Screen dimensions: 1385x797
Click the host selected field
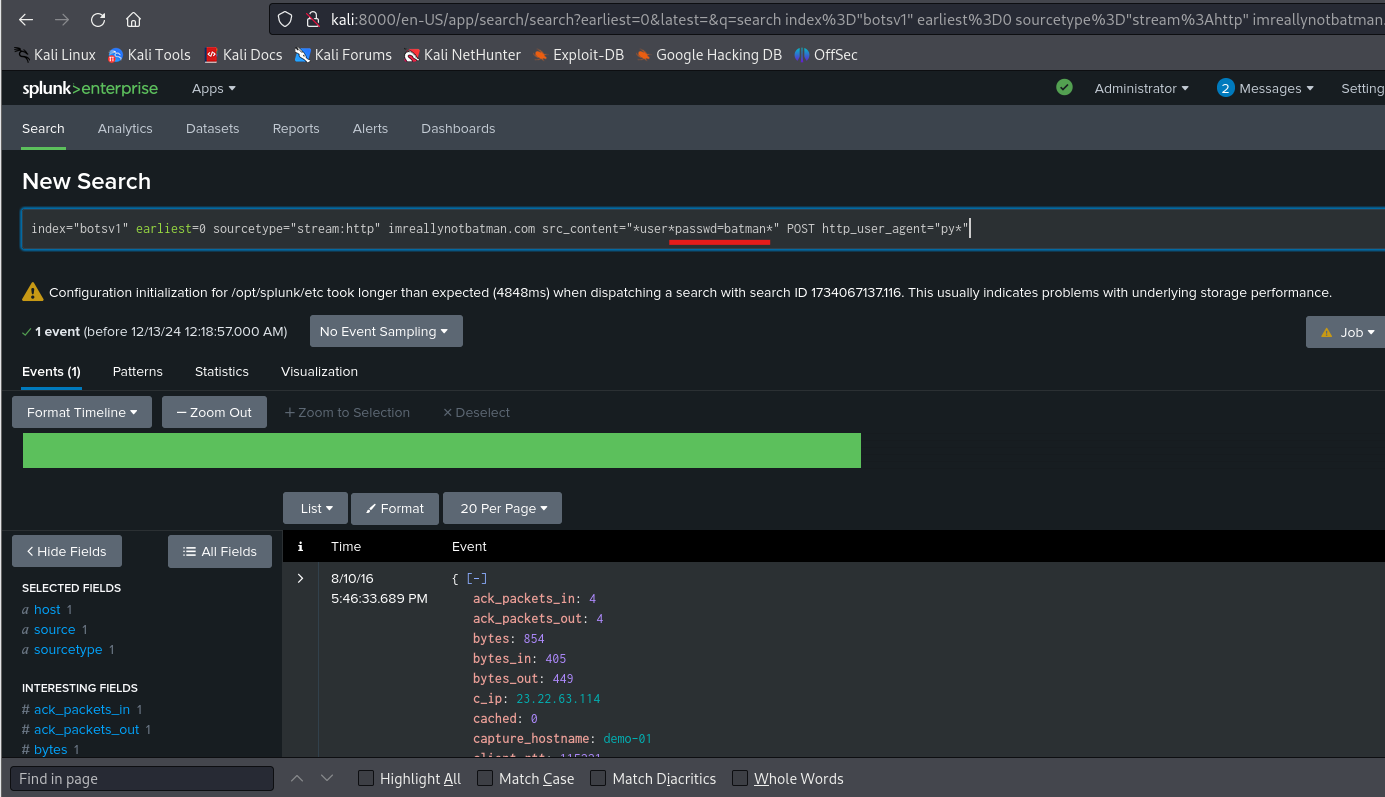(x=47, y=609)
